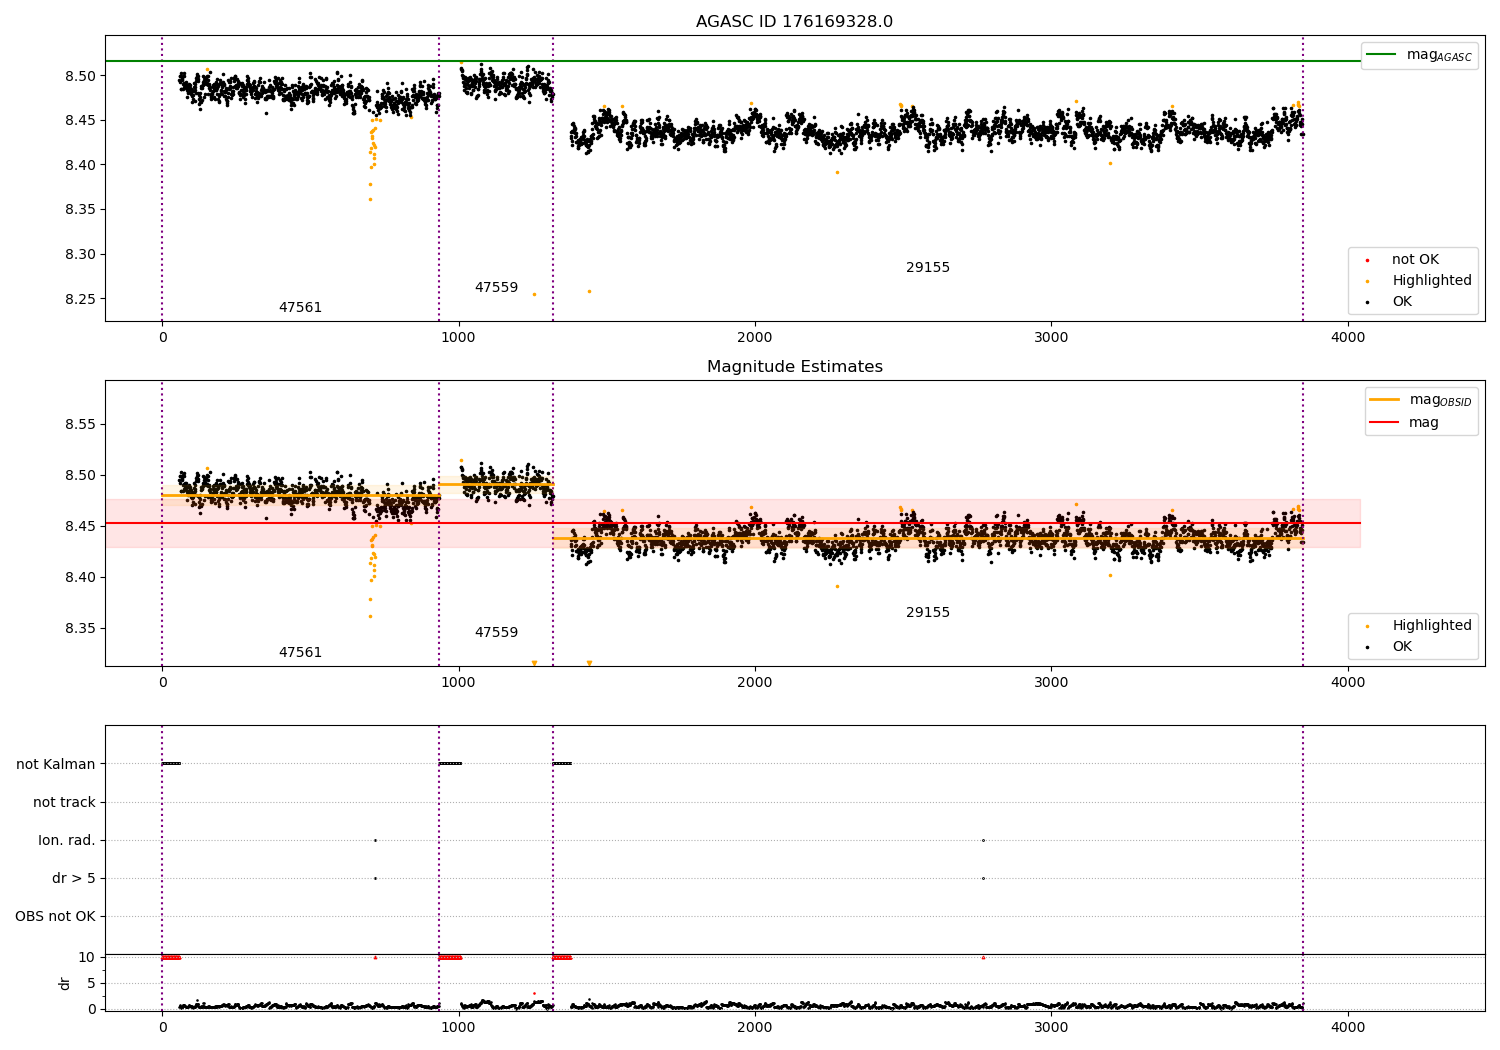
Task: Click the 29155 label in the top plot
Action: click(928, 267)
